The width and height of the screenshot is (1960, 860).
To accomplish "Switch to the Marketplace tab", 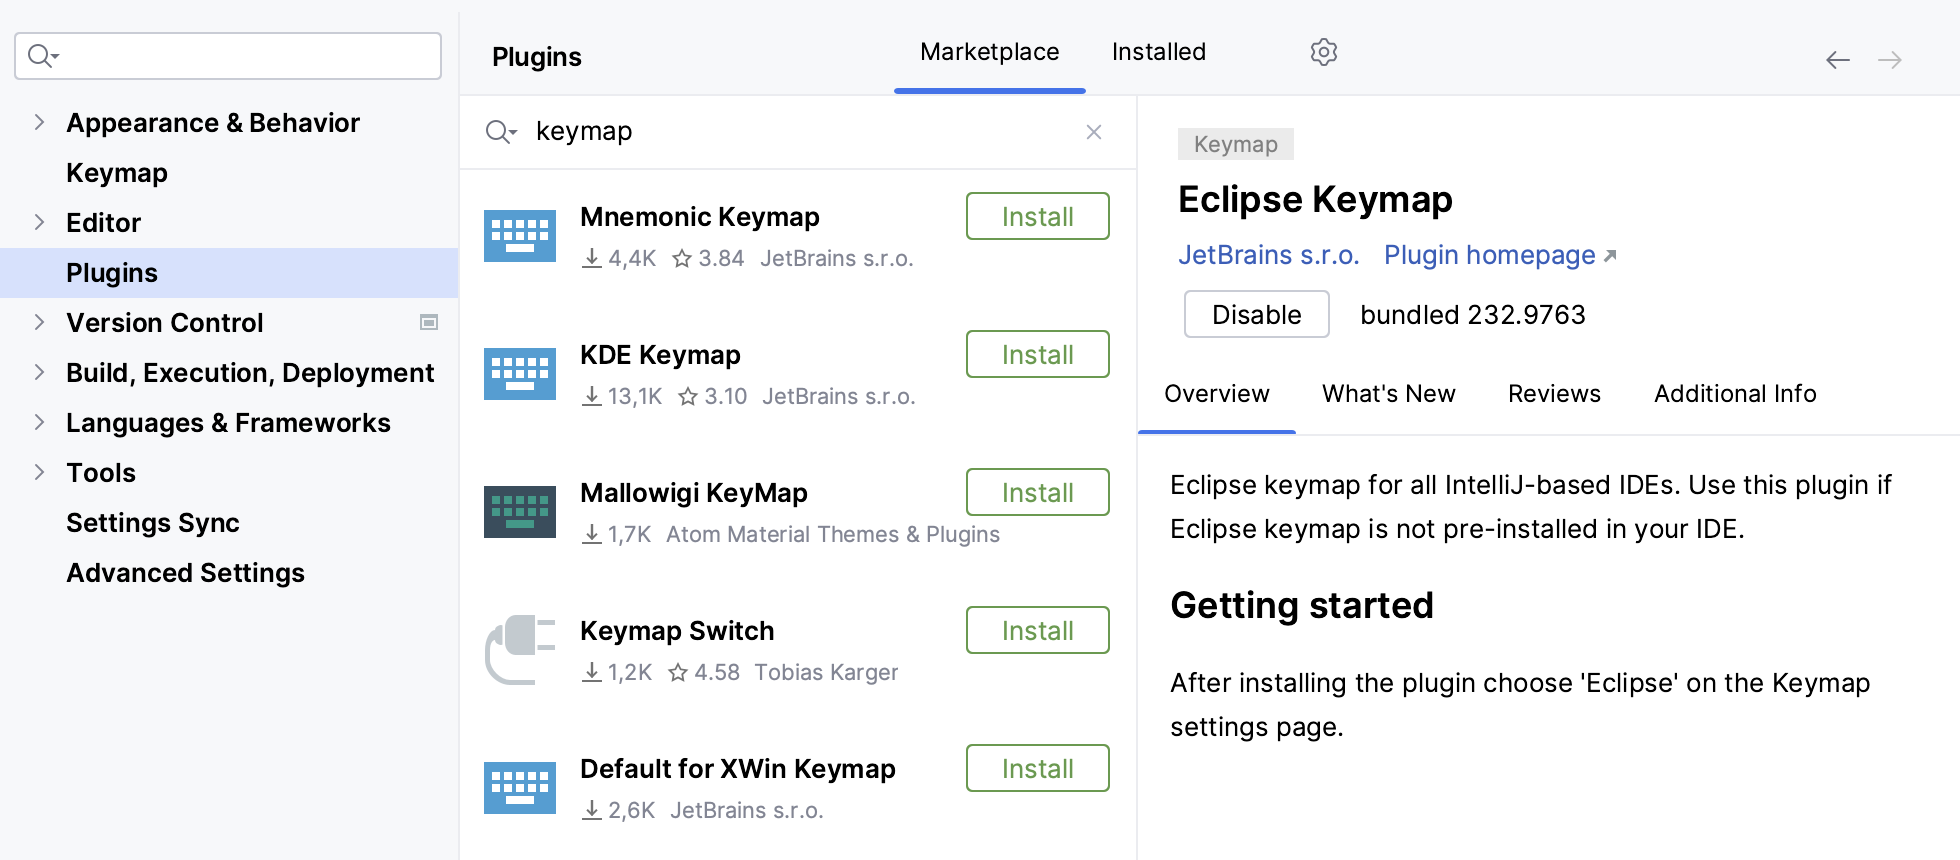I will pos(990,52).
